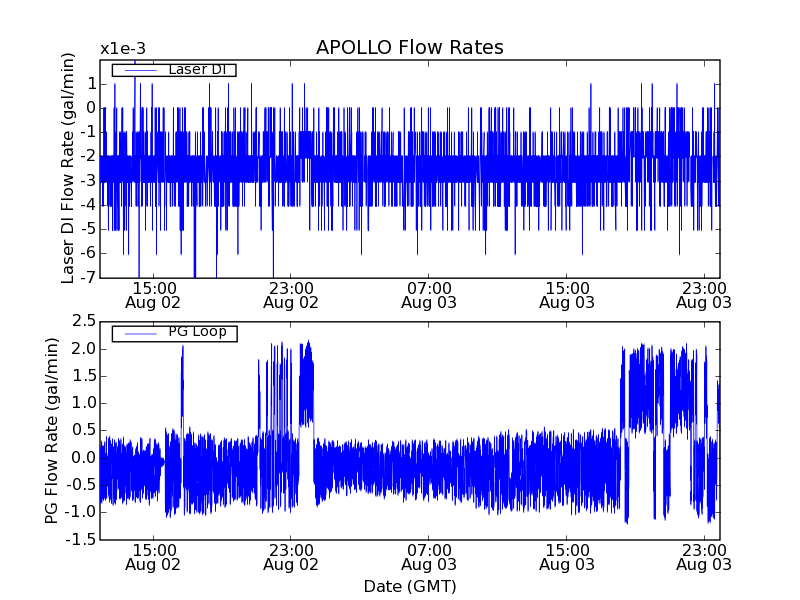The width and height of the screenshot is (800, 600).
Task: Click 23:00 Aug 02 tick on upper plot
Action: click(291, 294)
